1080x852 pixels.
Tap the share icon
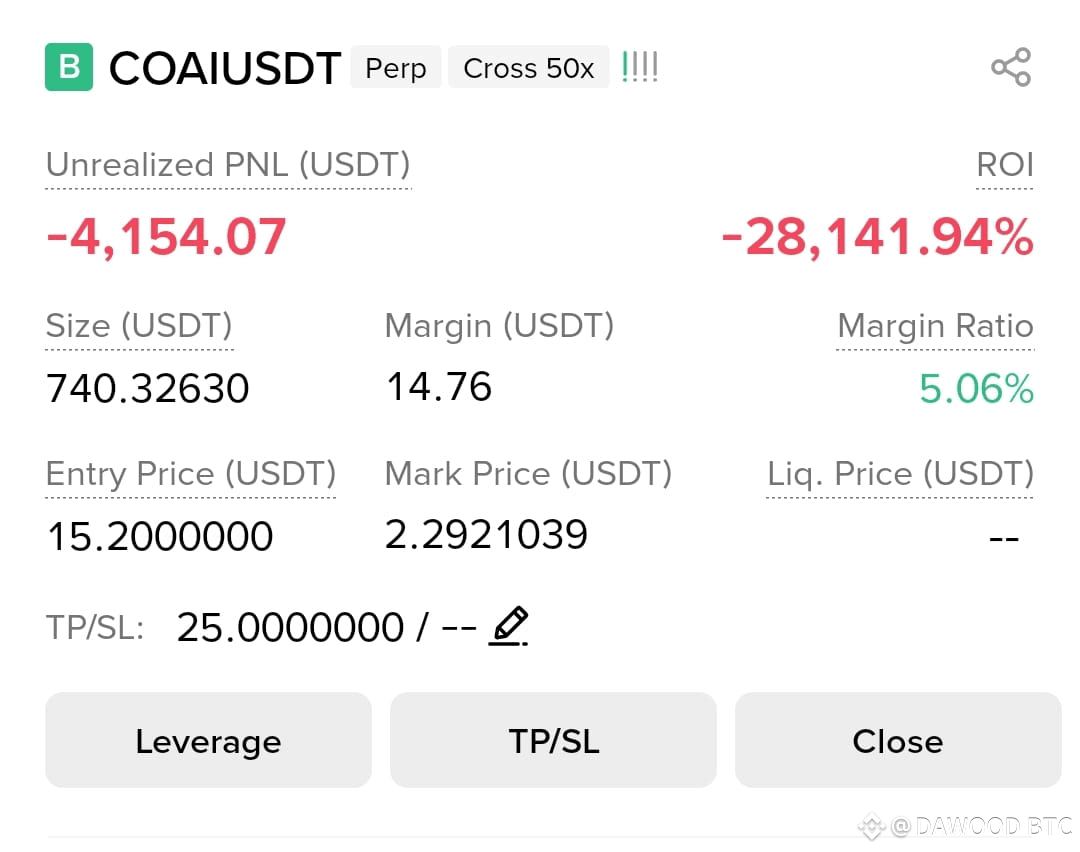click(1011, 67)
